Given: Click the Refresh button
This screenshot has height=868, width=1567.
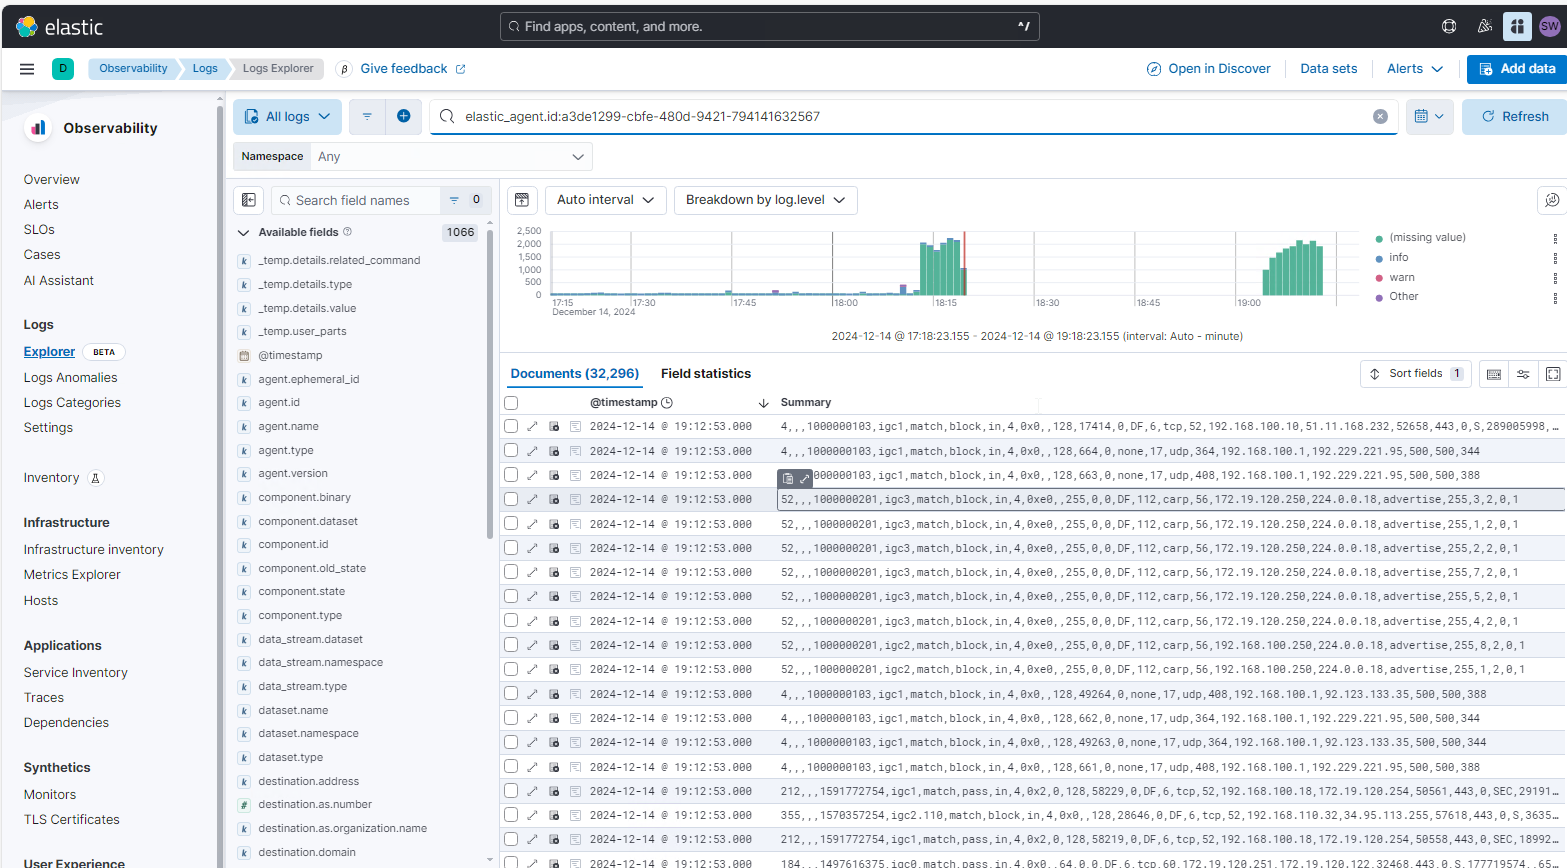Looking at the screenshot, I should [x=1514, y=116].
